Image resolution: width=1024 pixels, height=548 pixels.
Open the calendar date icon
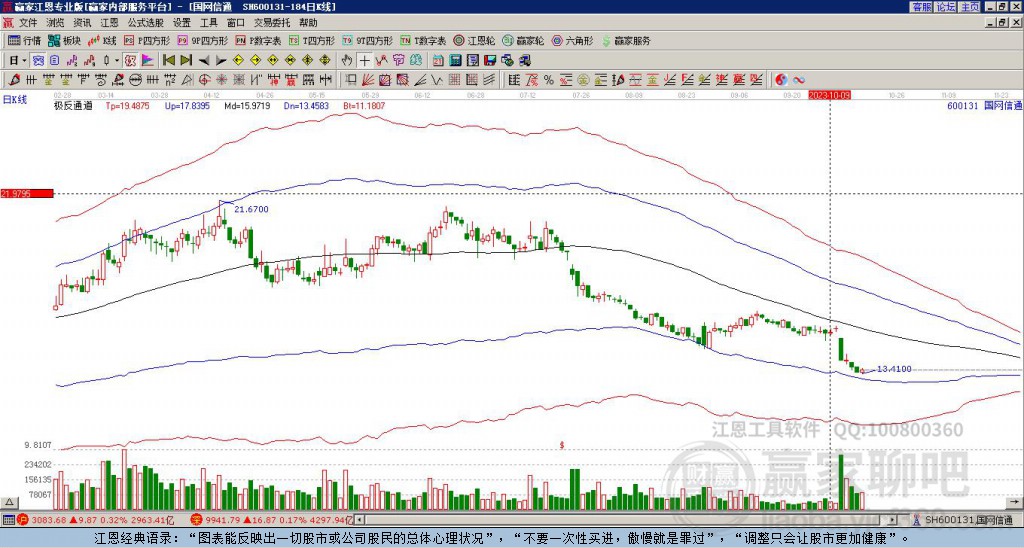click(438, 61)
